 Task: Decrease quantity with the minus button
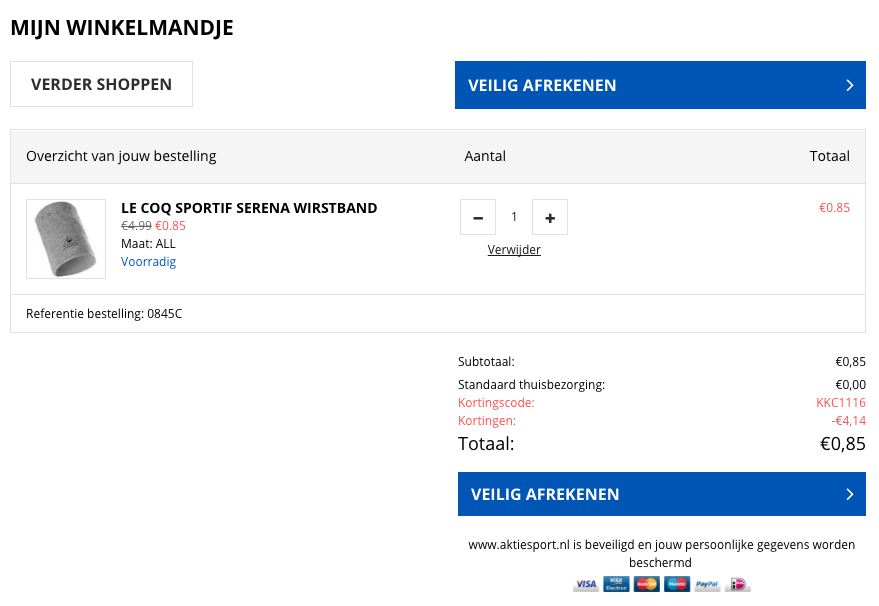478,217
